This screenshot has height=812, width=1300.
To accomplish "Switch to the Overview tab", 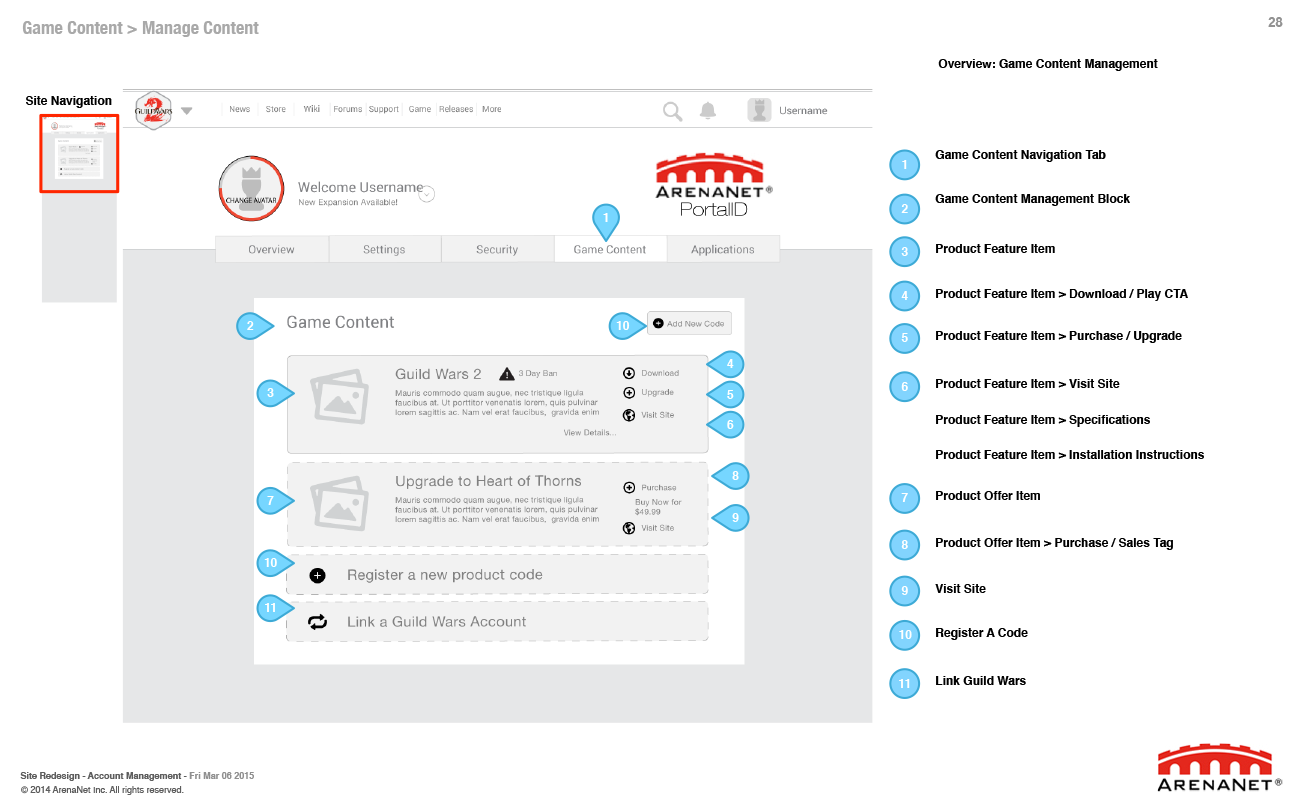I will [272, 249].
